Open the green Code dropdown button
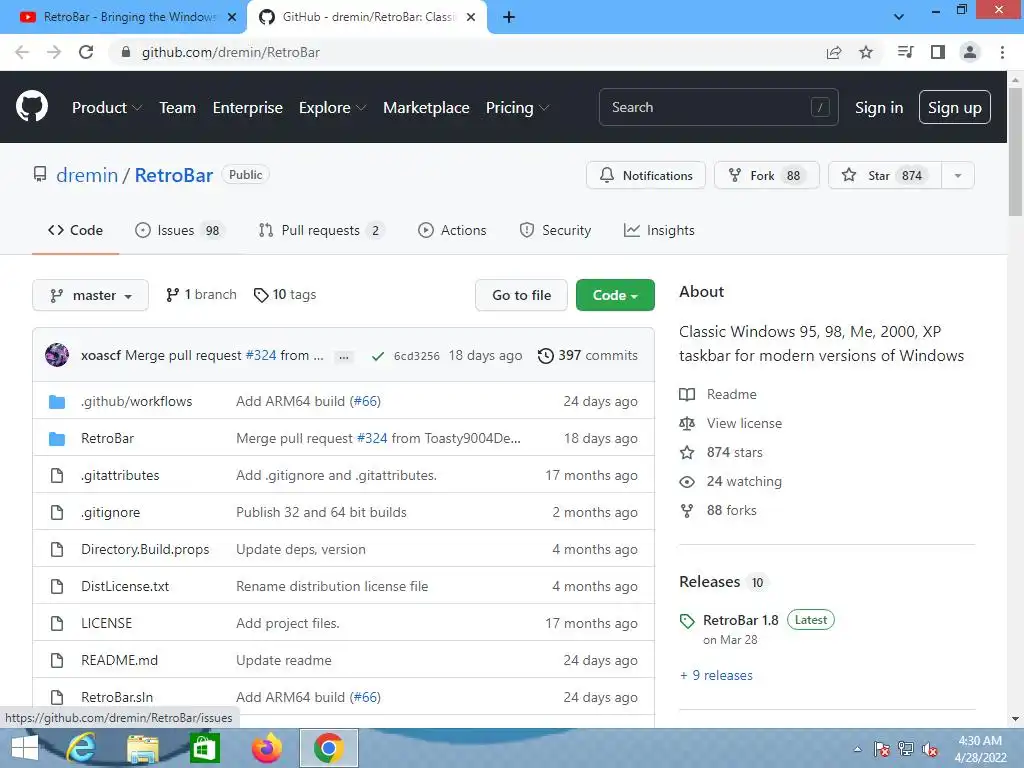Image resolution: width=1024 pixels, height=768 pixels. (615, 295)
